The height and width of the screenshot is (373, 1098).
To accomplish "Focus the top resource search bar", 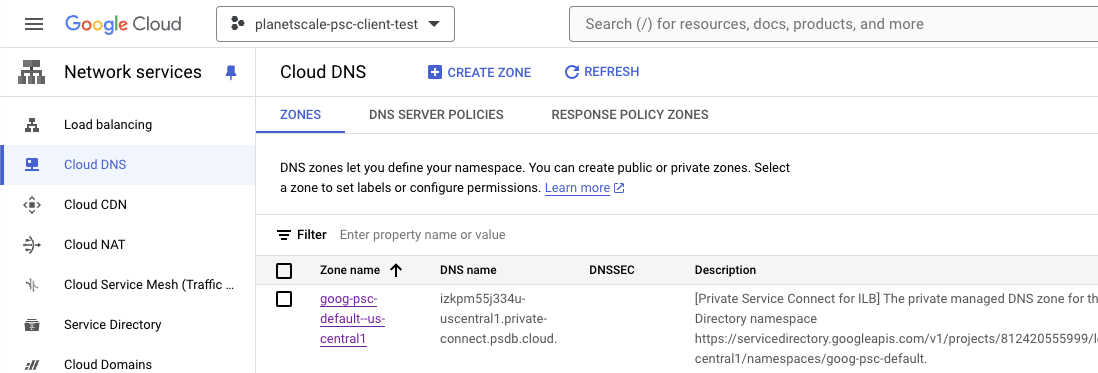I will tap(833, 24).
